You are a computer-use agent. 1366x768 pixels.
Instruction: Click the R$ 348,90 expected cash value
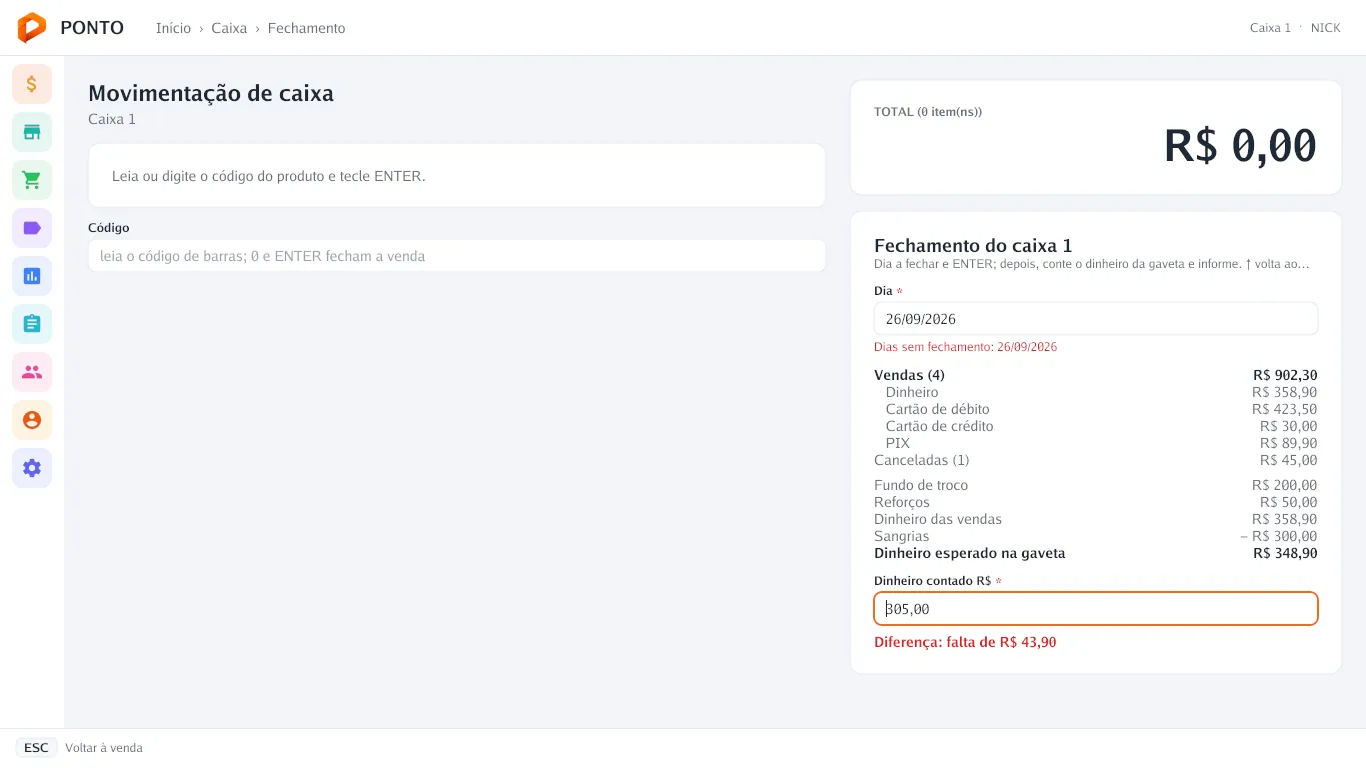pyautogui.click(x=1285, y=553)
